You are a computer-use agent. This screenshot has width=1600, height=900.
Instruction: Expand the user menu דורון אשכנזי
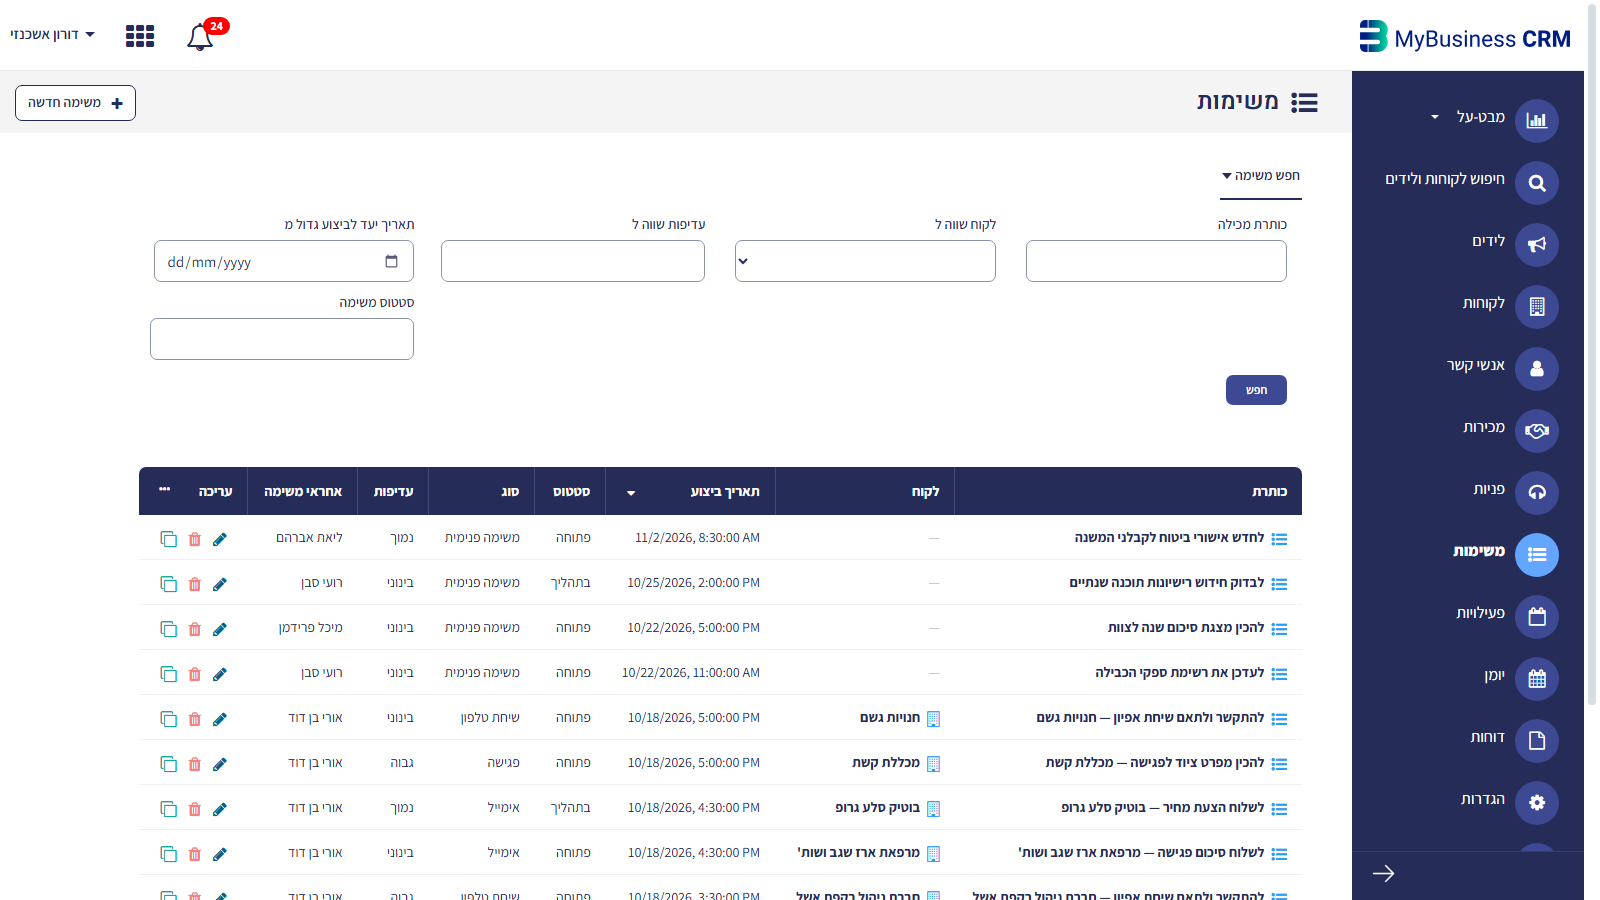[x=53, y=35]
